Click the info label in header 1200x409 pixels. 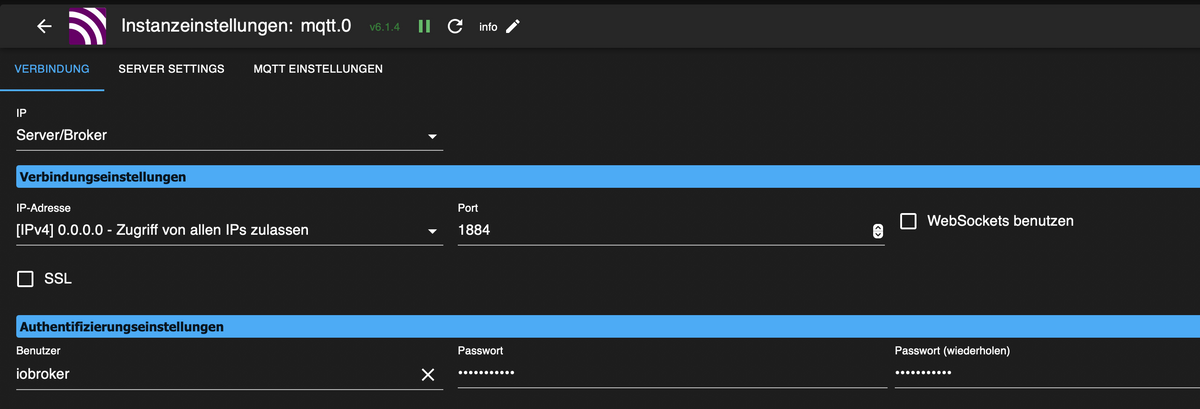click(x=488, y=27)
